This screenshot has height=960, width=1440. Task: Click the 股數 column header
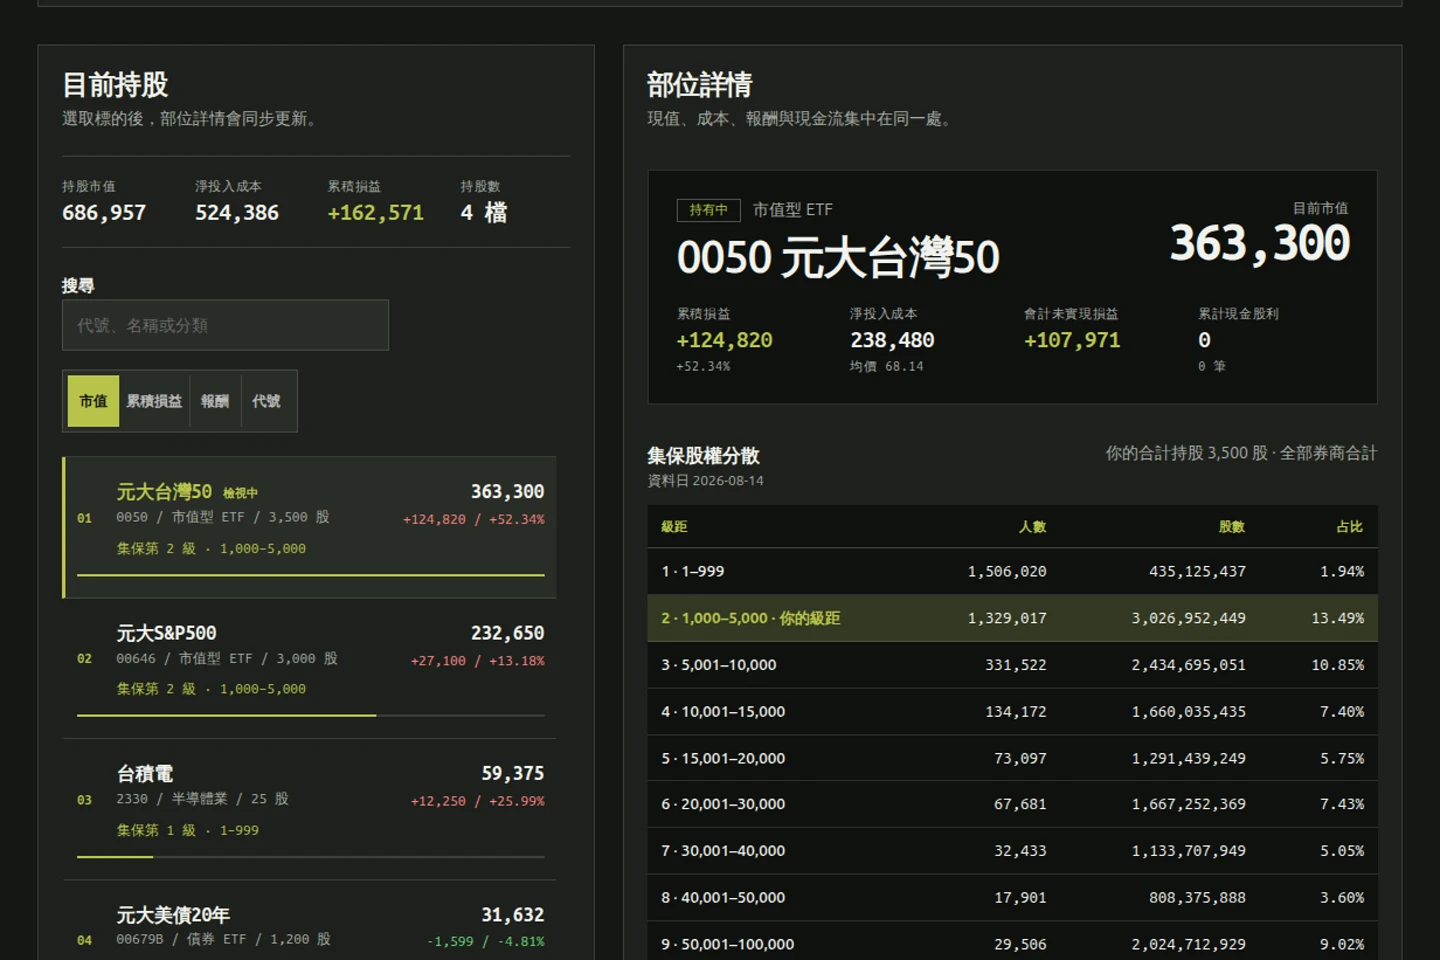[1232, 527]
